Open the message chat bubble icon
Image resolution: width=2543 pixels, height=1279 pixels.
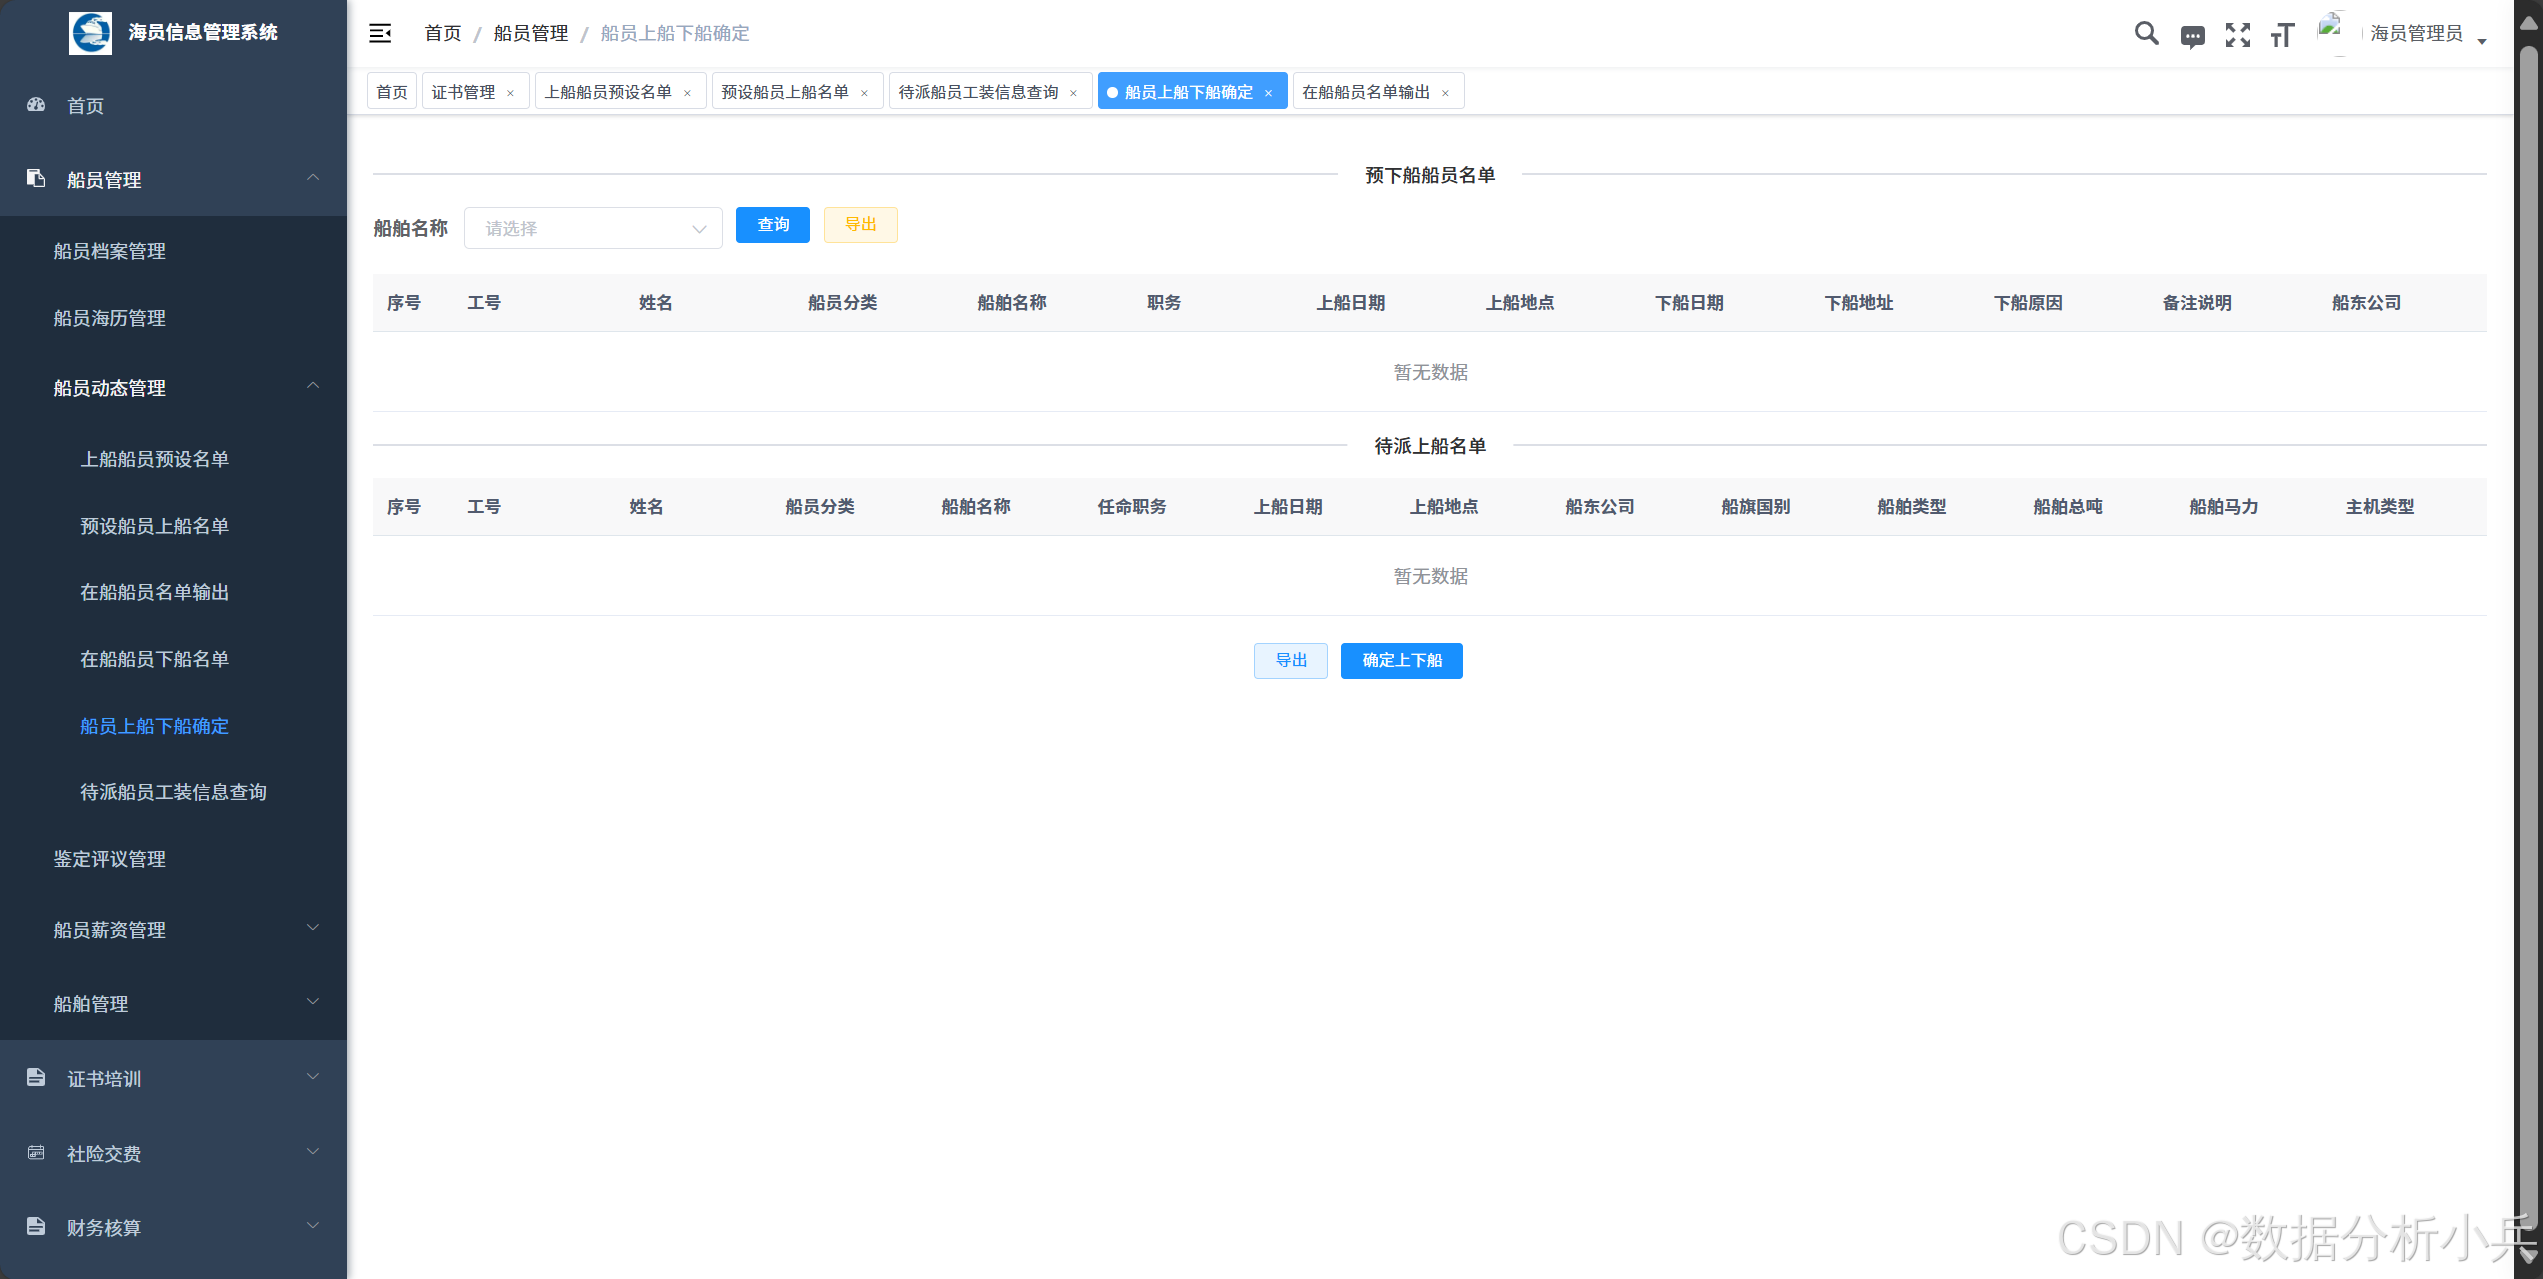pyautogui.click(x=2192, y=37)
